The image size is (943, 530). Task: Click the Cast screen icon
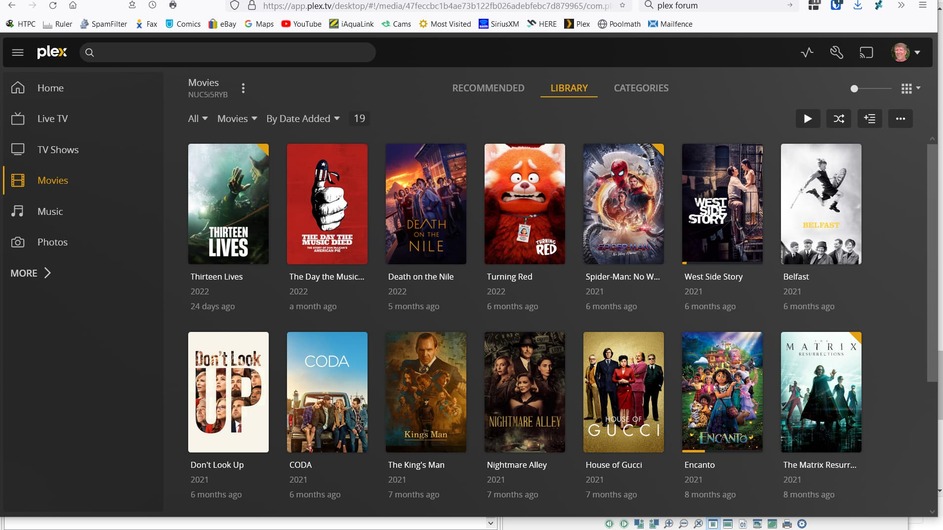point(866,52)
